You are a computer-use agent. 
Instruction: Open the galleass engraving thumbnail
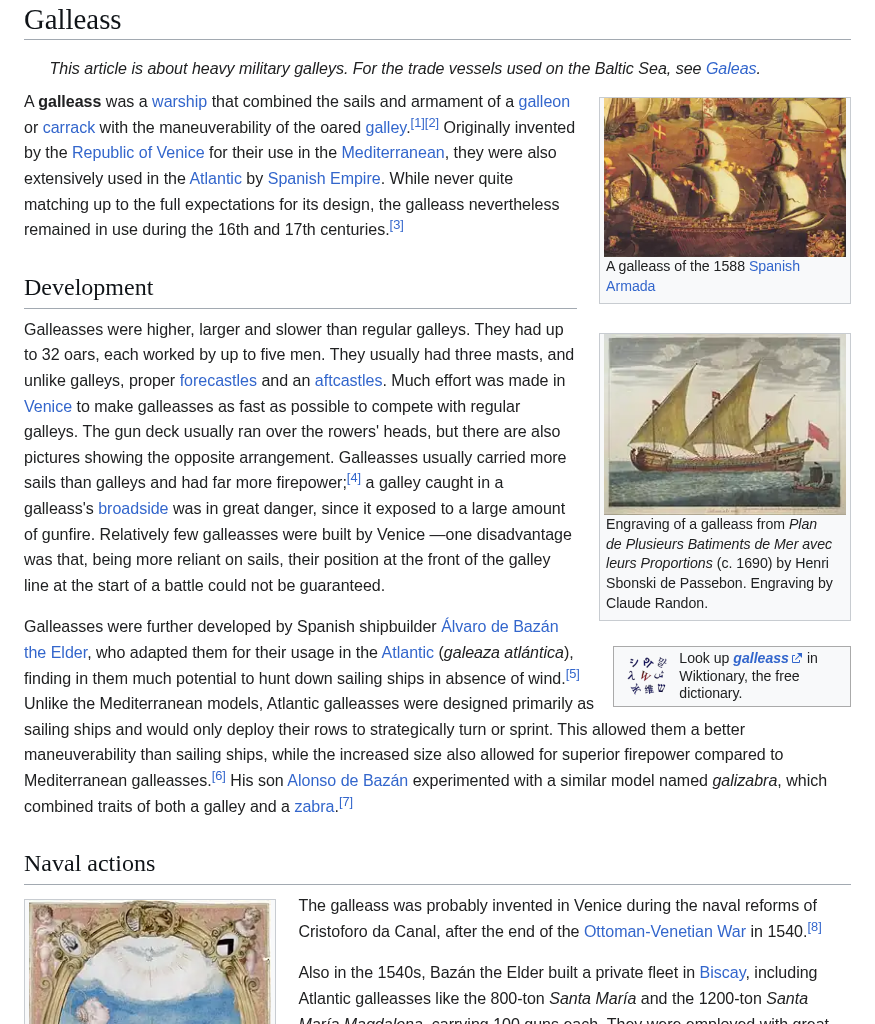click(724, 424)
